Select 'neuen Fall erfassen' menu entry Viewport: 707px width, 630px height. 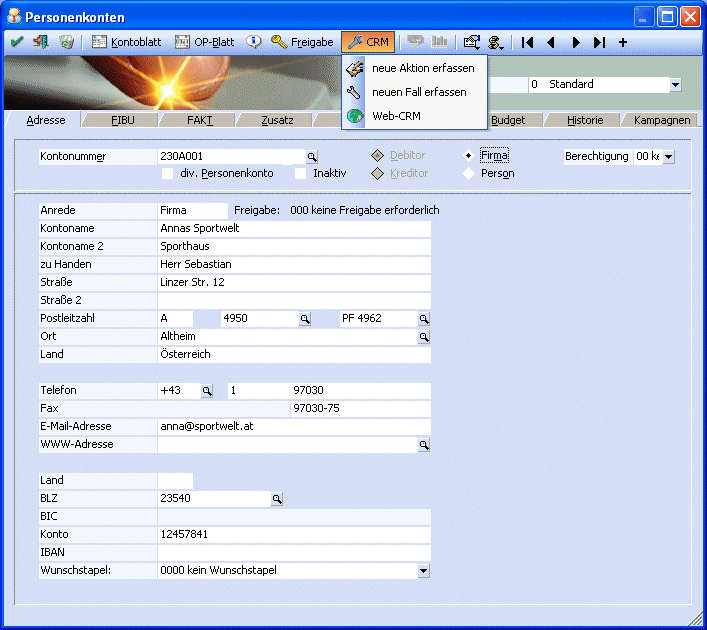pos(414,92)
